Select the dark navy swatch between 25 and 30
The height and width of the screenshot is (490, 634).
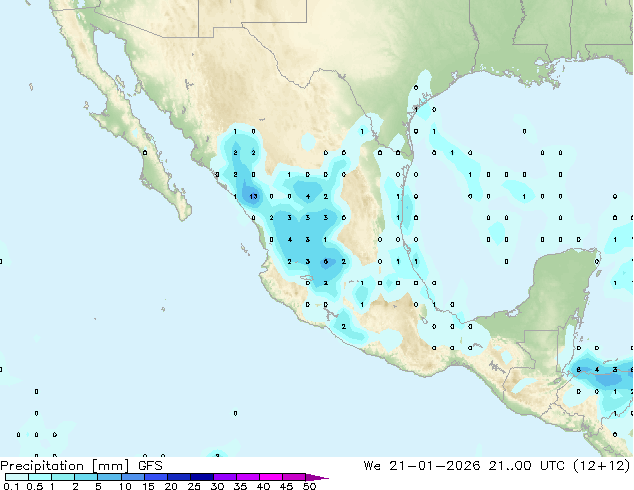tap(201, 477)
